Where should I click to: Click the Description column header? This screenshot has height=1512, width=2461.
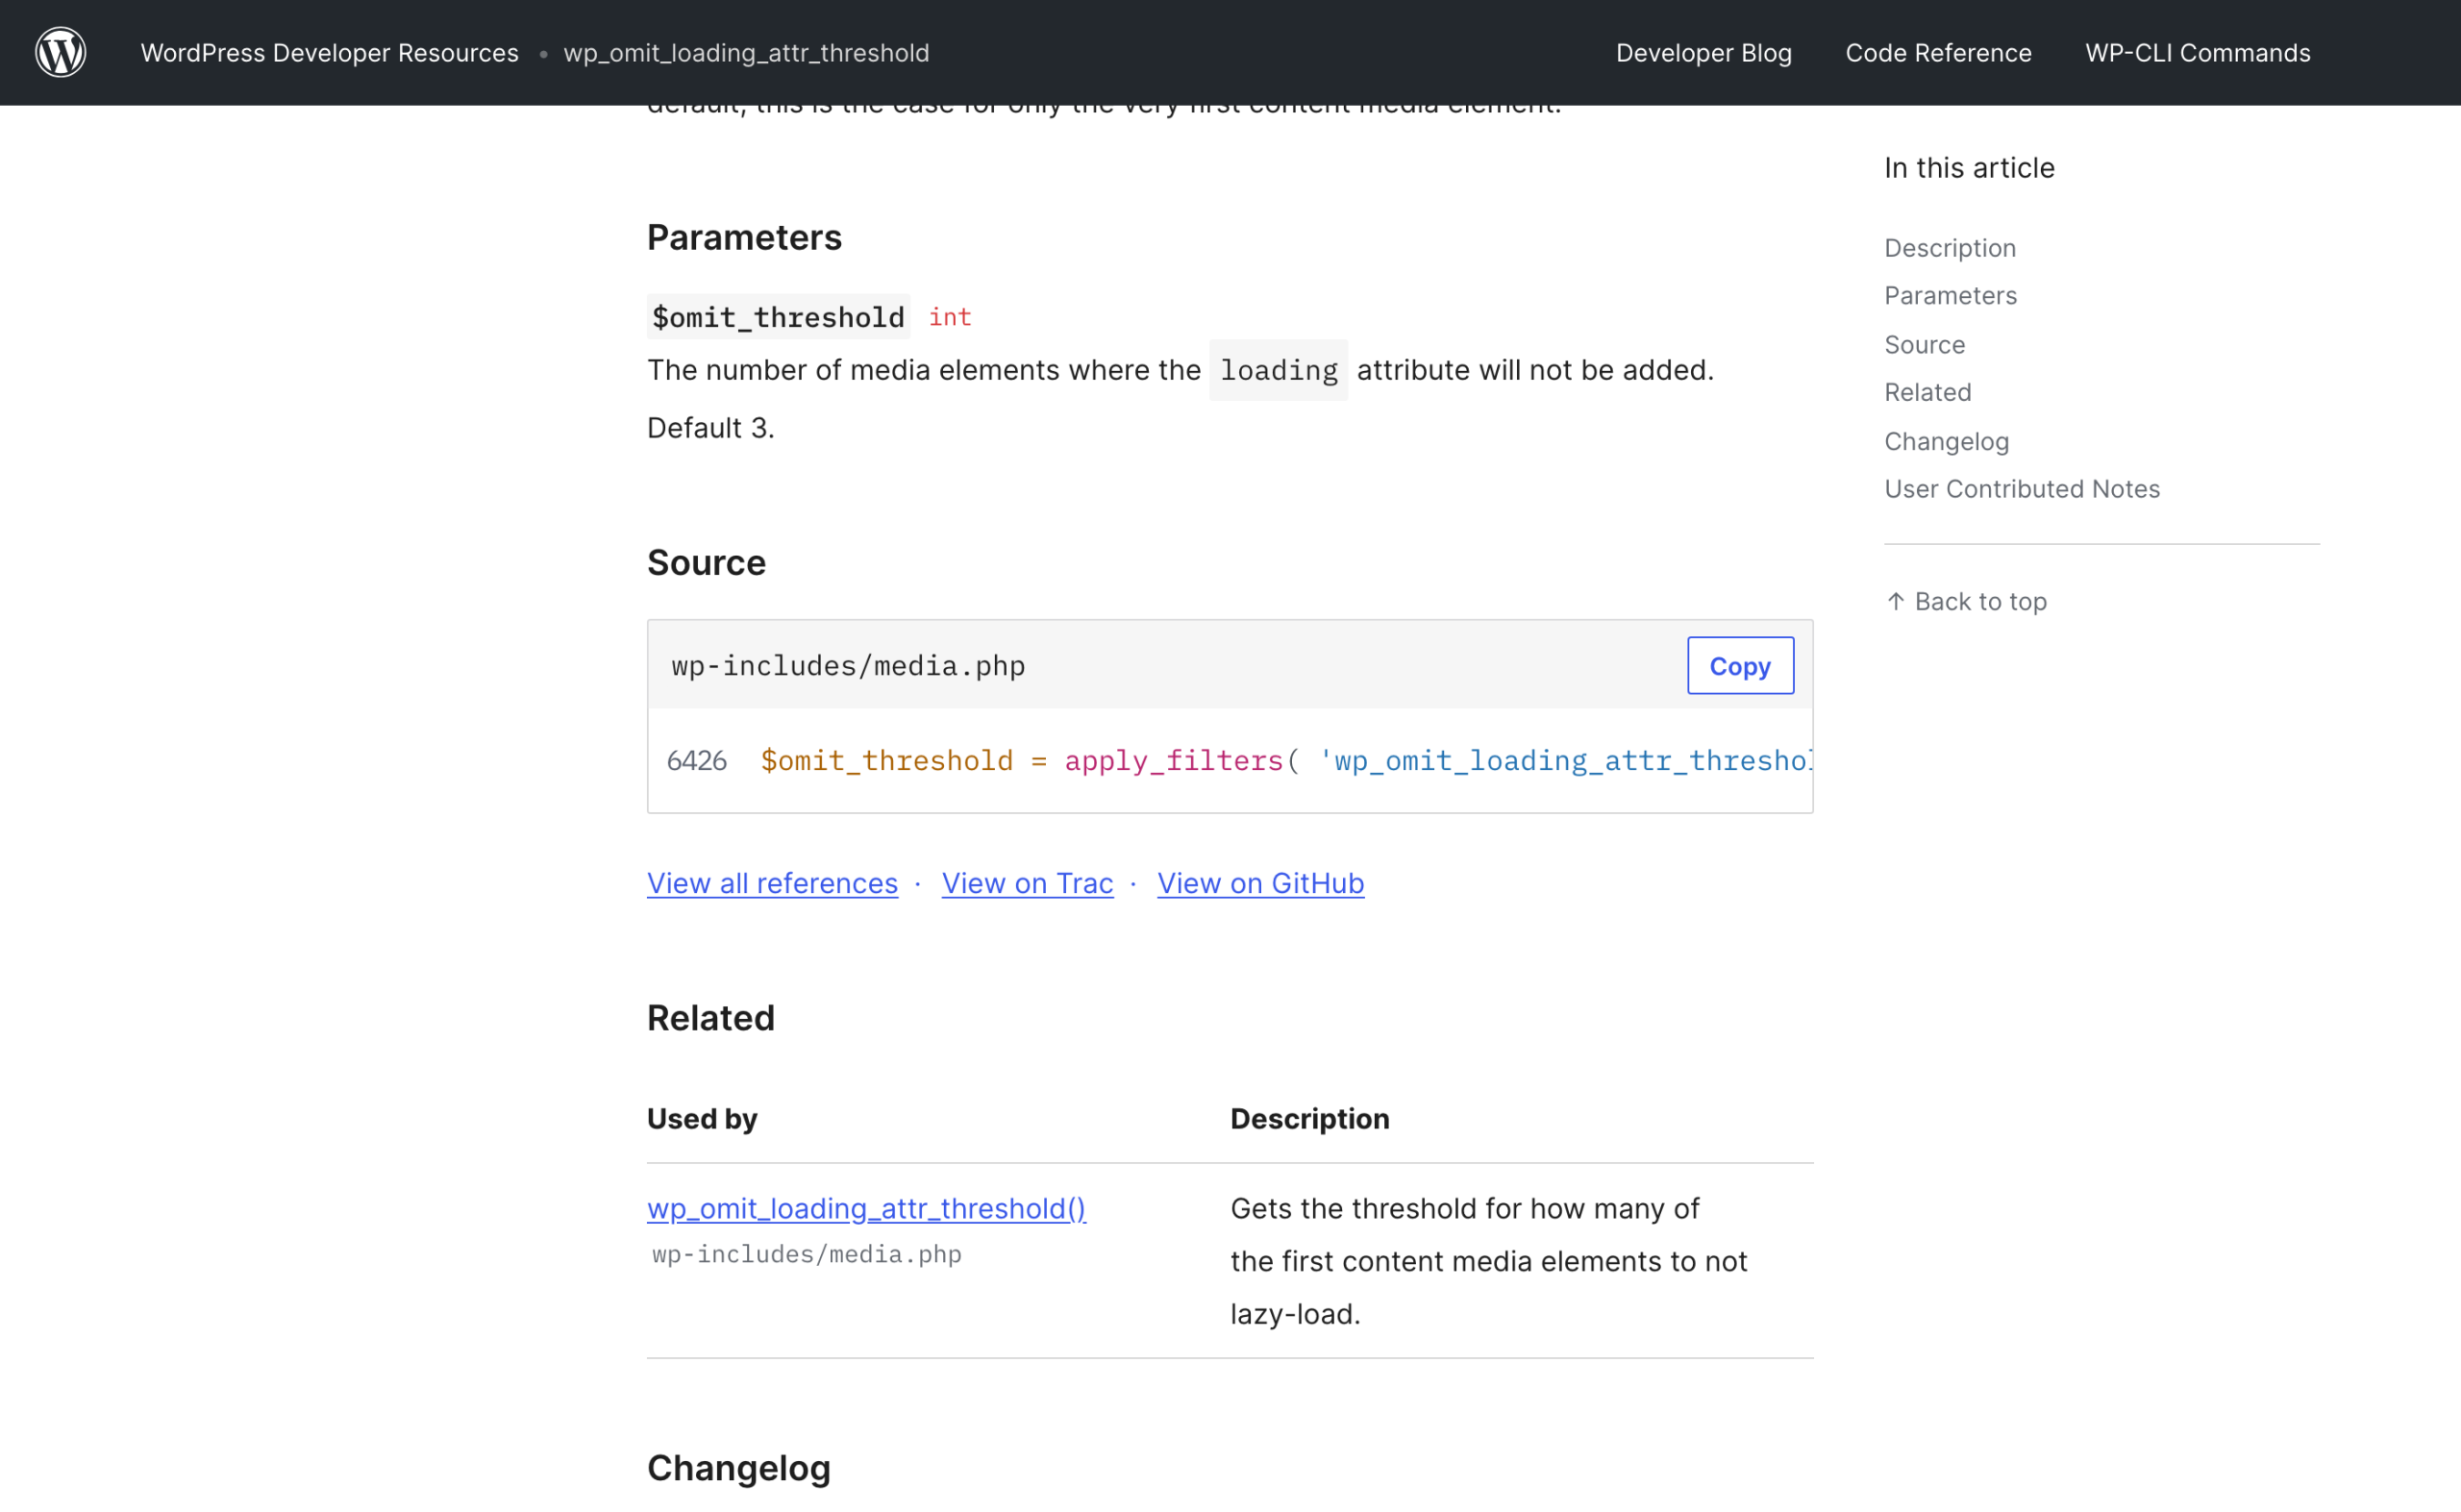1309,1119
